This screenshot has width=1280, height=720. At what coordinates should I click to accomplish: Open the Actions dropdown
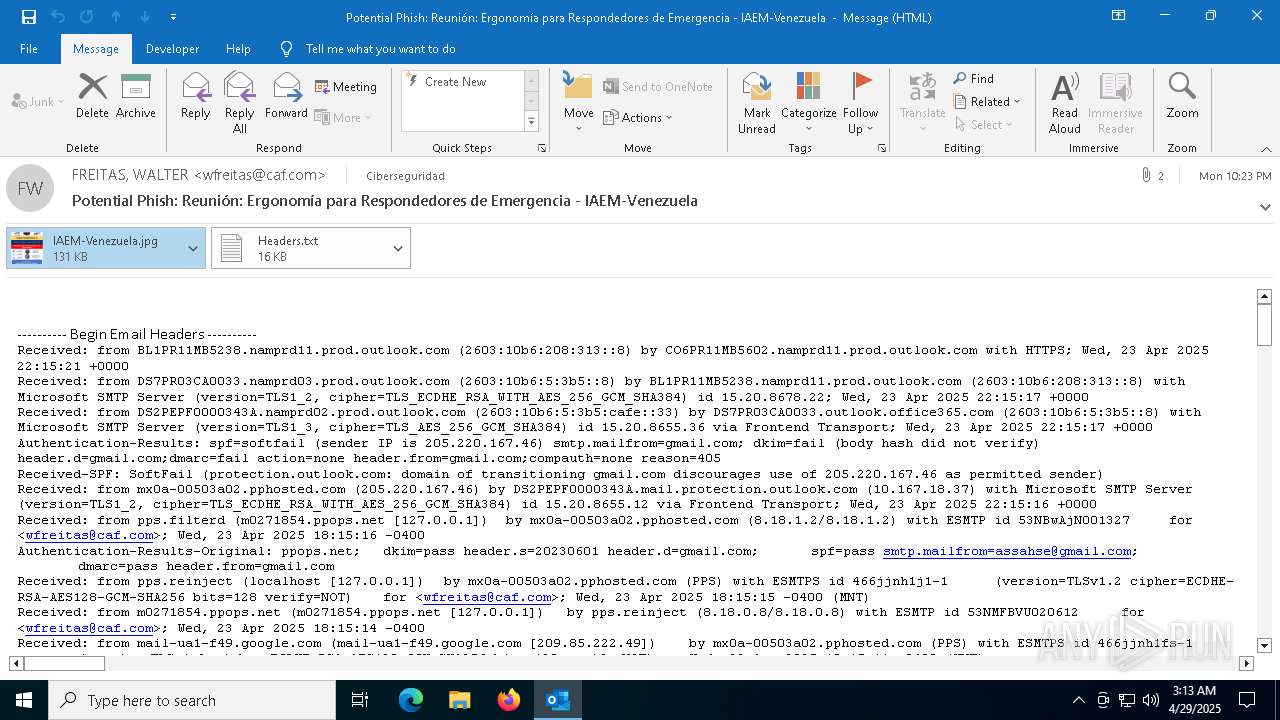point(638,117)
